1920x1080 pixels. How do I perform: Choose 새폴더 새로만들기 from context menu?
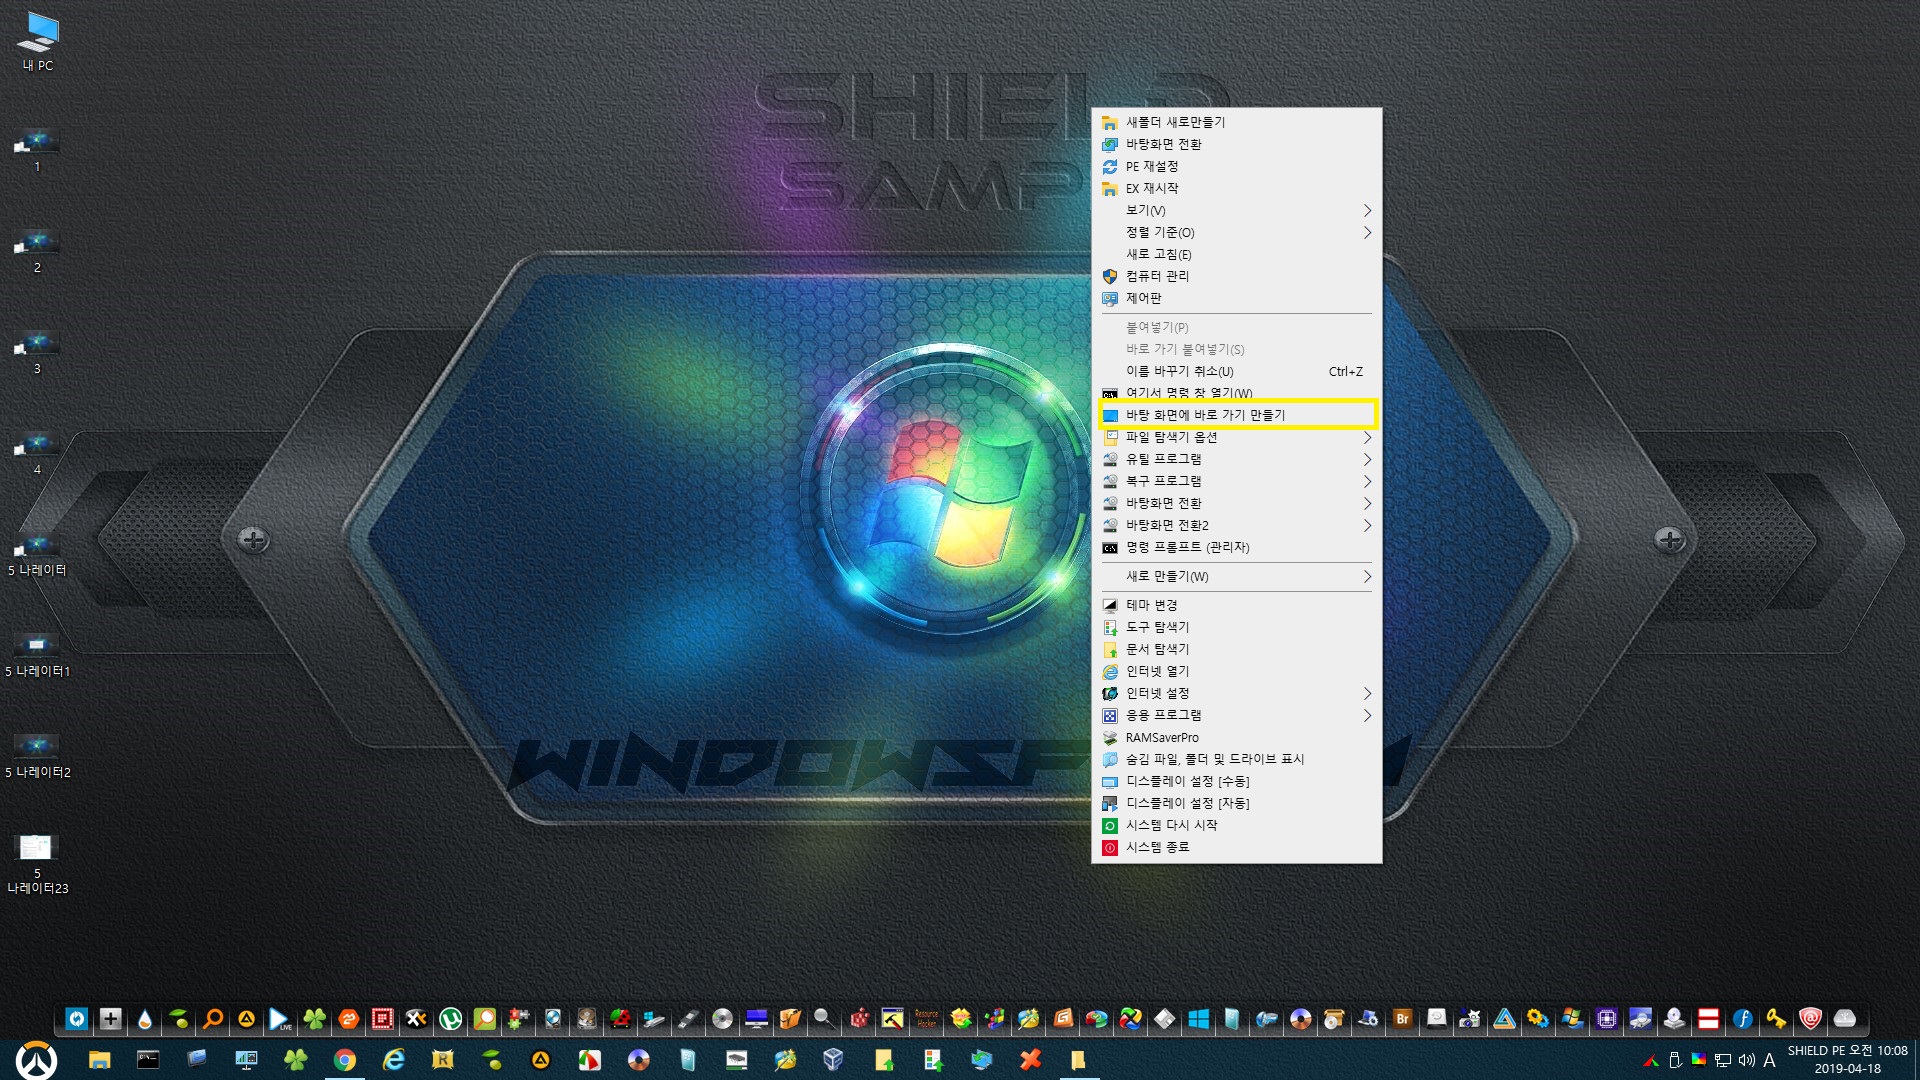coord(1236,122)
